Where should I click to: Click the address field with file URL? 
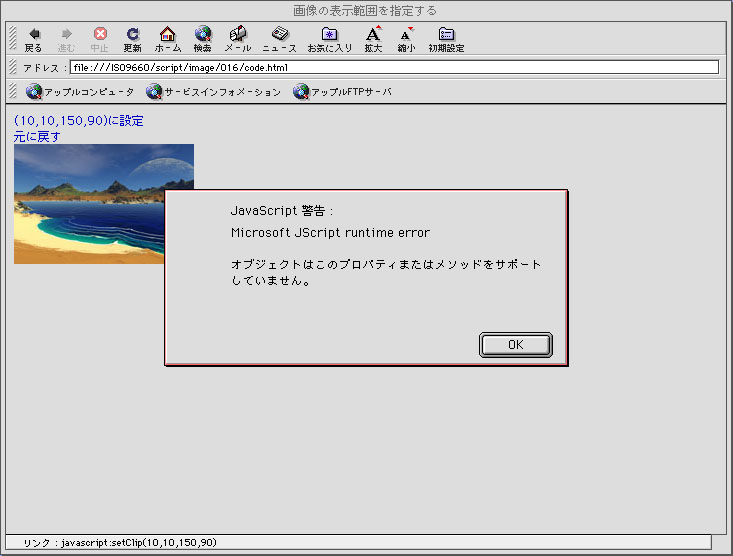click(394, 67)
